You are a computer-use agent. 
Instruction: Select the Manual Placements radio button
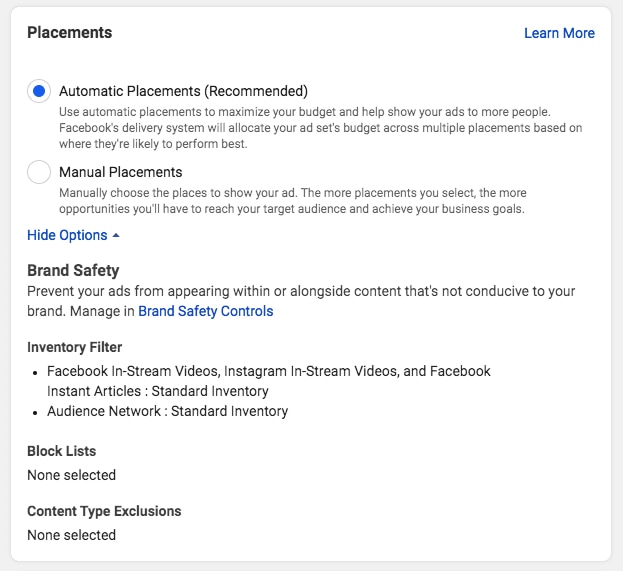[39, 172]
